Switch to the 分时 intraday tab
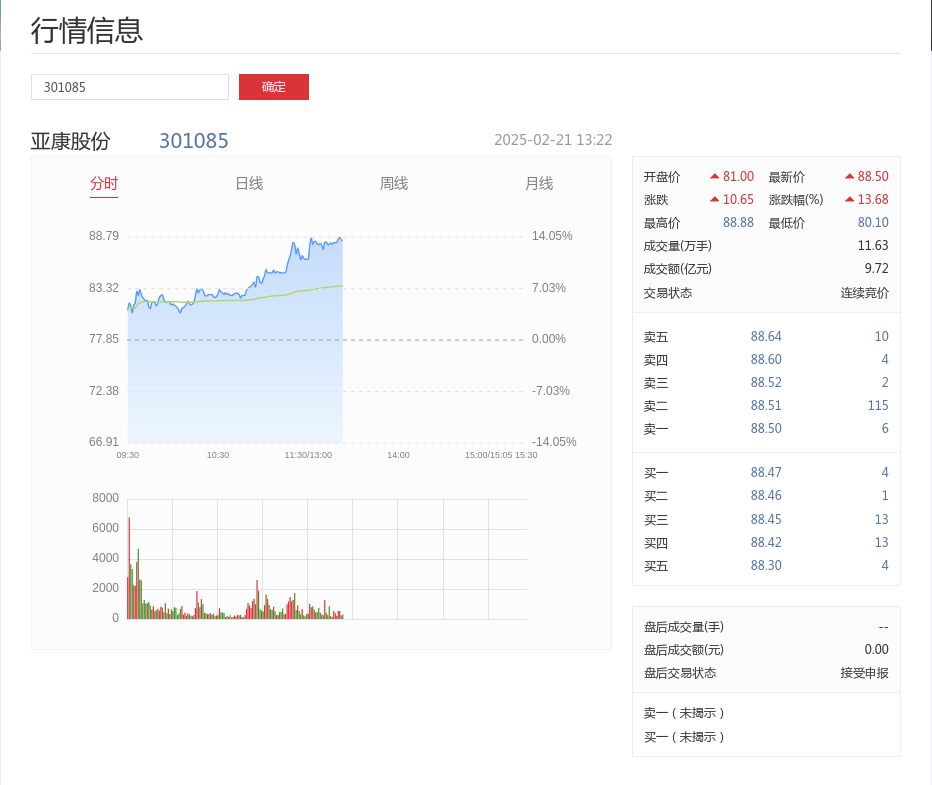Image resolution: width=932 pixels, height=785 pixels. click(104, 183)
